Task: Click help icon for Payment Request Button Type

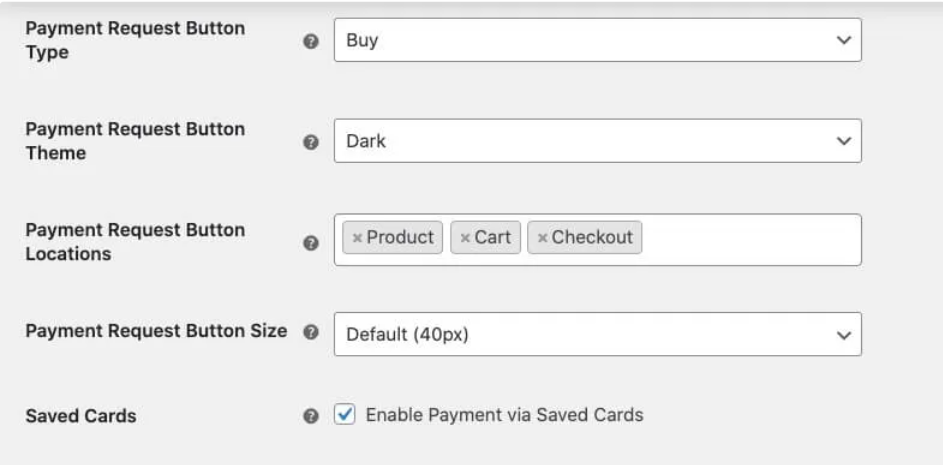Action: (x=311, y=42)
